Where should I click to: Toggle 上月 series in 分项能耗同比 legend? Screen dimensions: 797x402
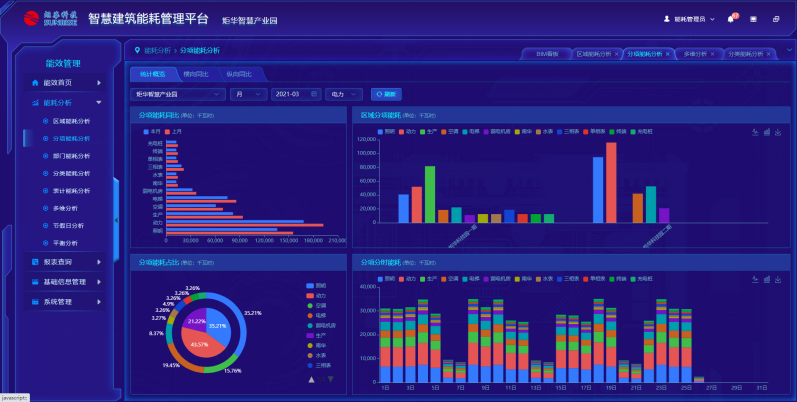point(172,131)
